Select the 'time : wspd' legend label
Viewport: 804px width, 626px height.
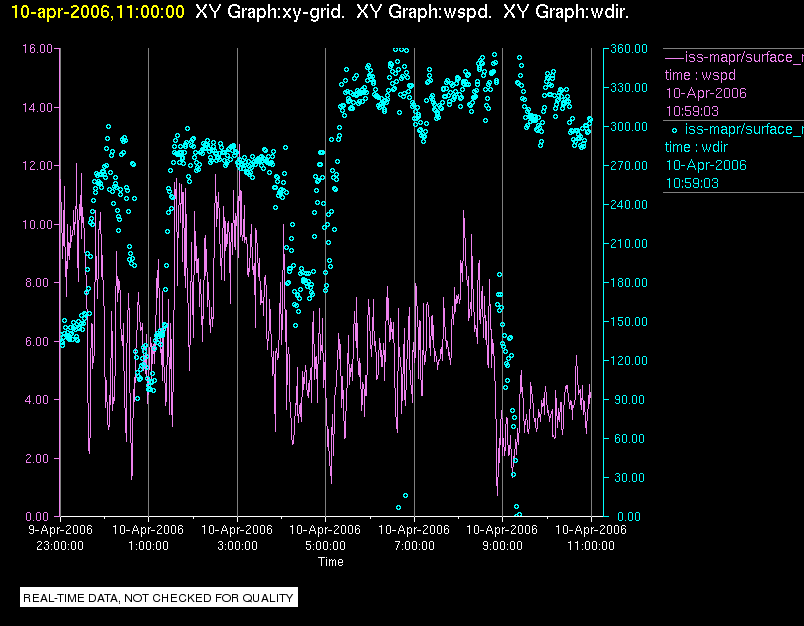pos(700,75)
